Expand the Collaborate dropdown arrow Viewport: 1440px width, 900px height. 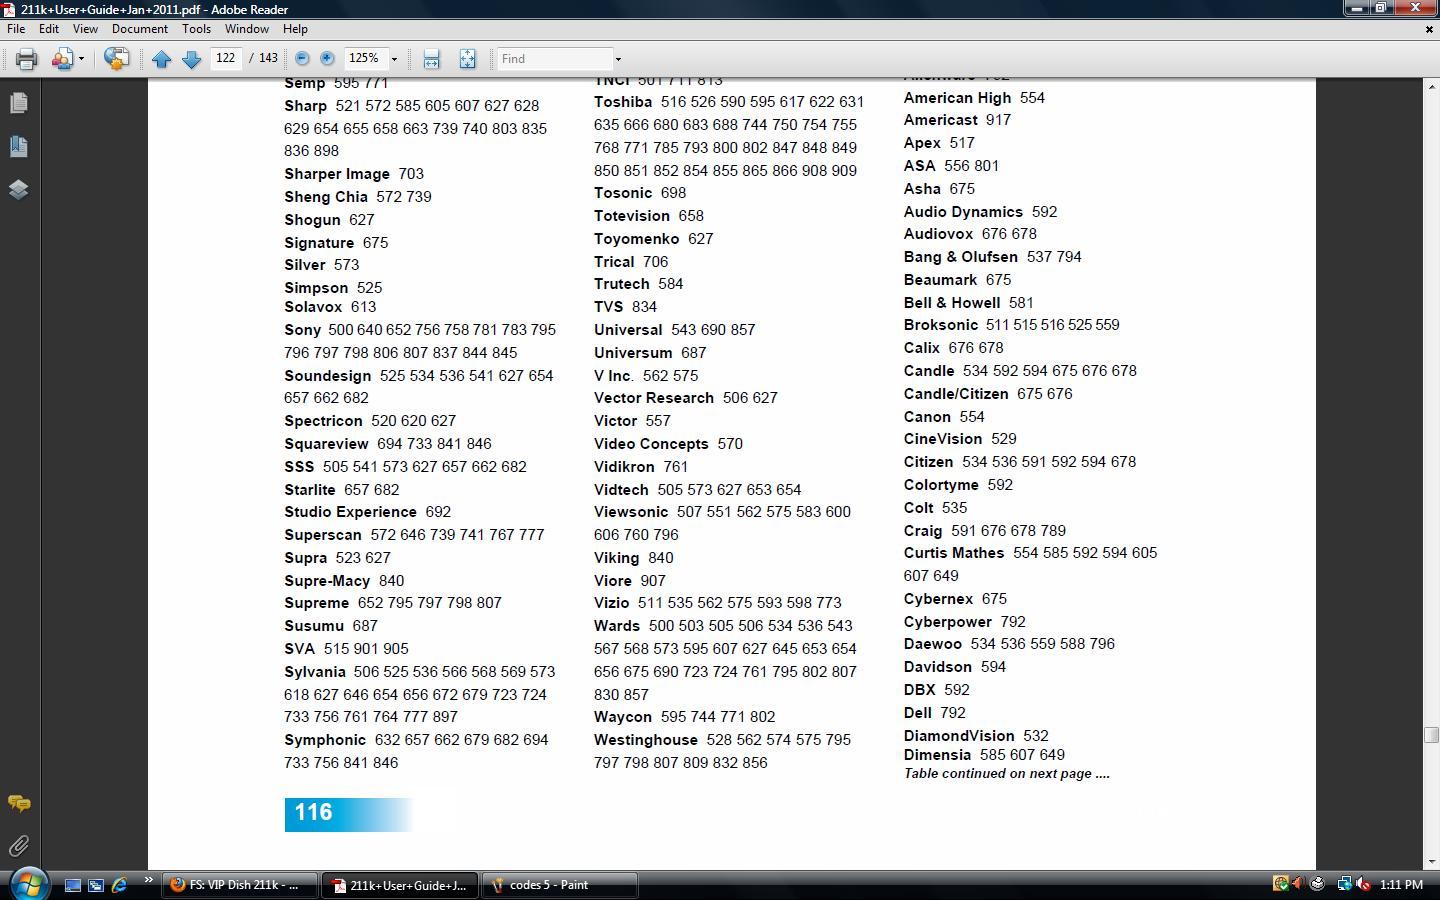point(81,59)
